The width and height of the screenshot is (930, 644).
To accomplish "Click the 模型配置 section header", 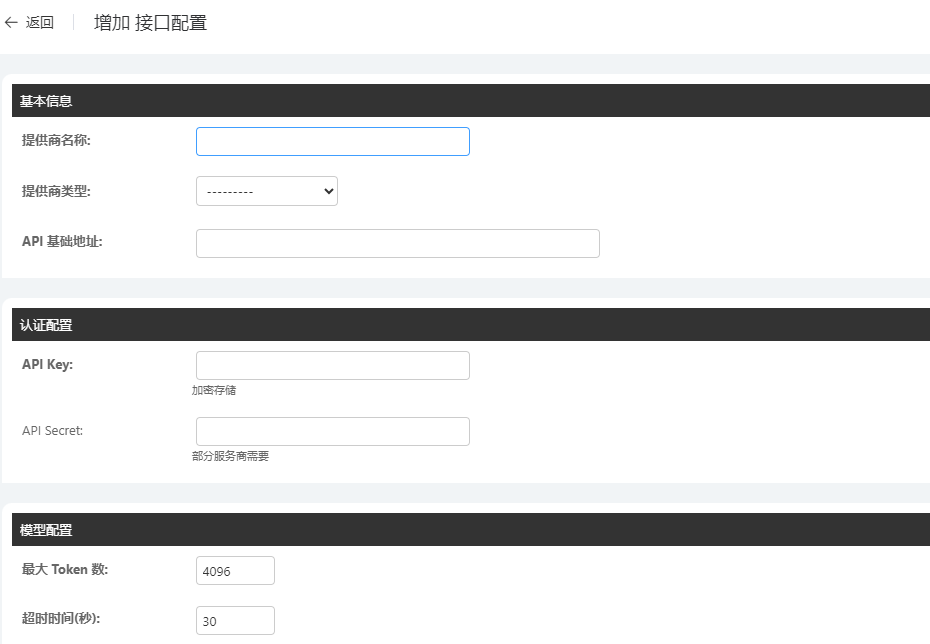I will point(46,530).
